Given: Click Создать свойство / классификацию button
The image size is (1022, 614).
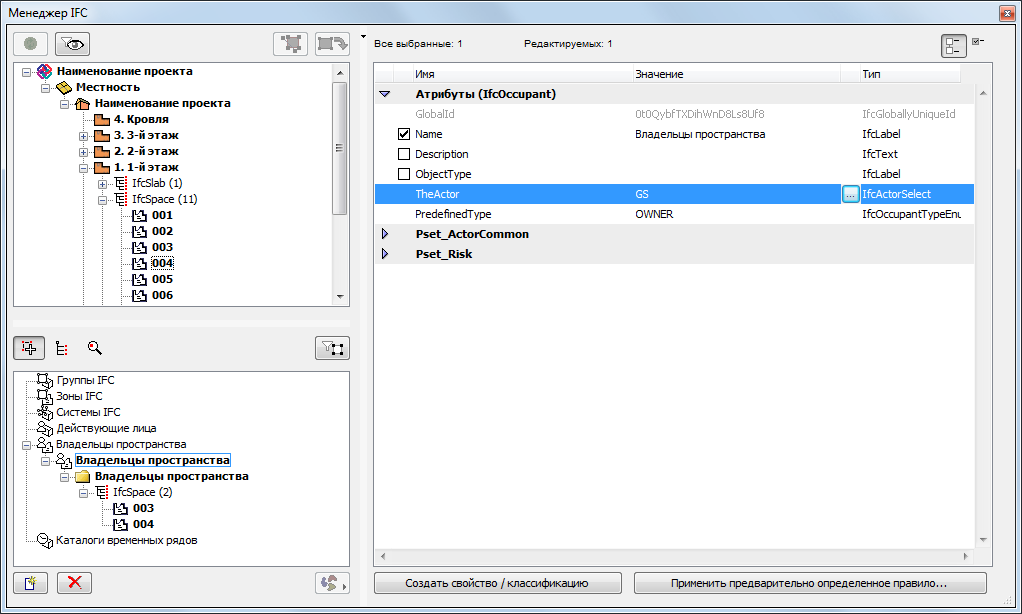Looking at the screenshot, I should click(497, 583).
